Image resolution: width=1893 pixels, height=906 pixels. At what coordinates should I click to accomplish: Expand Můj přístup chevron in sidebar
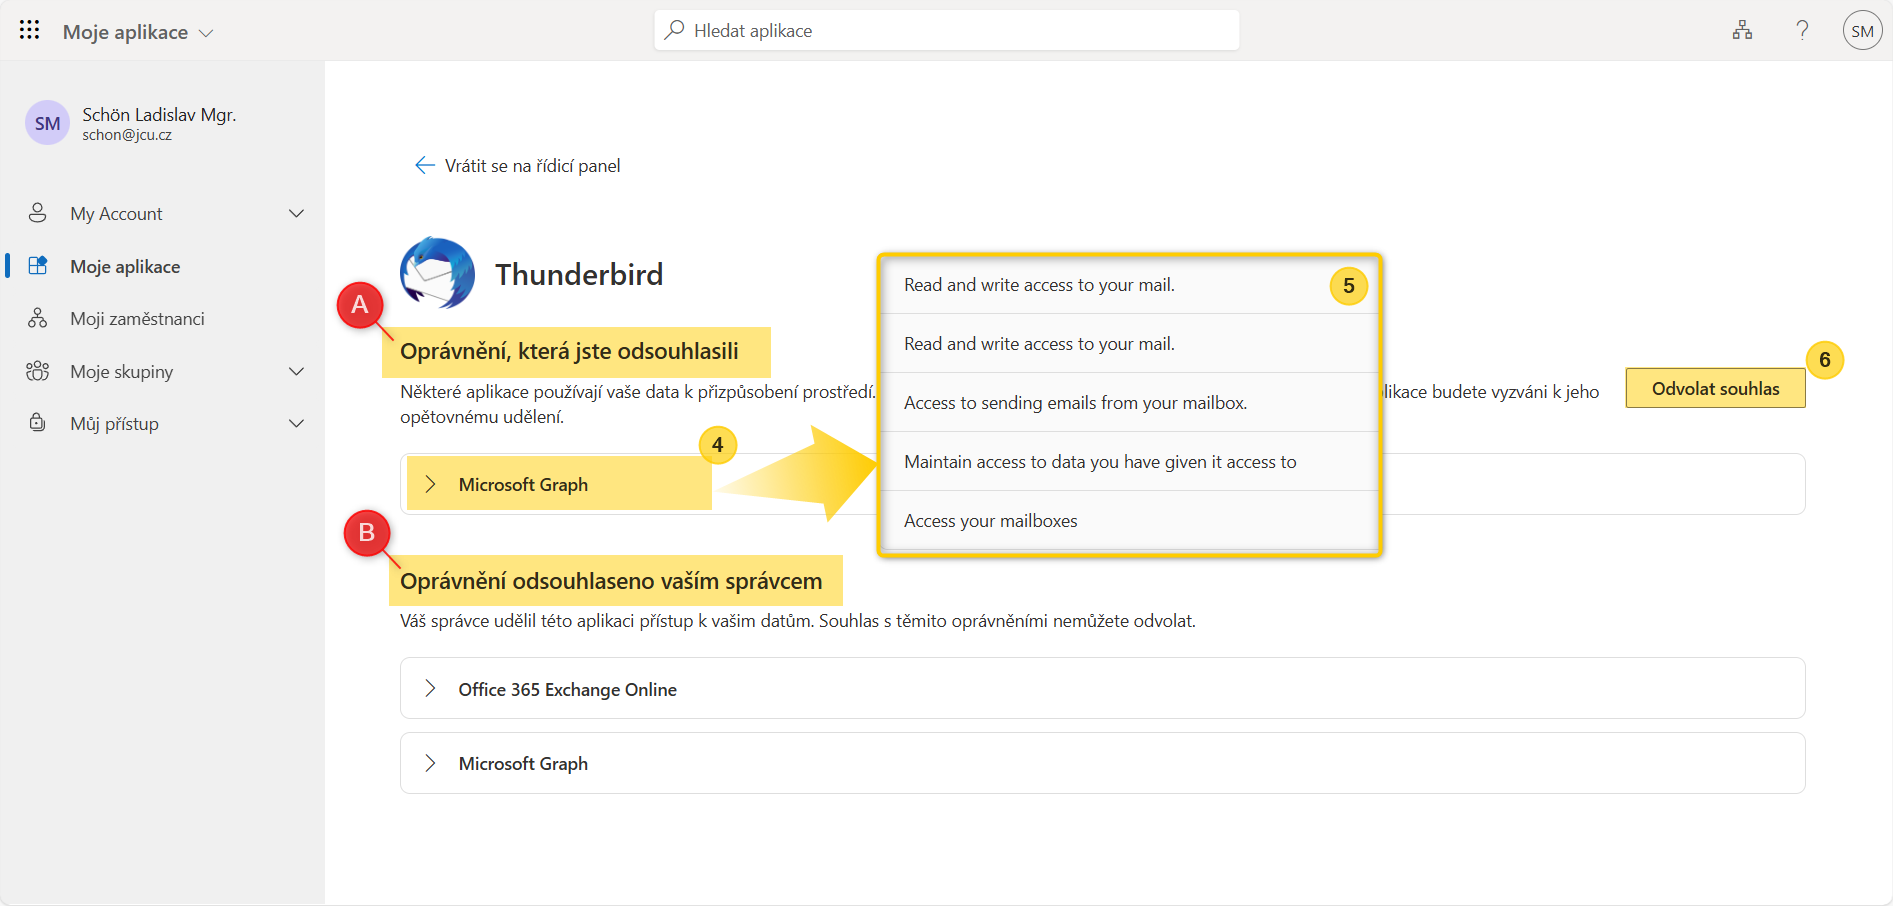296,424
